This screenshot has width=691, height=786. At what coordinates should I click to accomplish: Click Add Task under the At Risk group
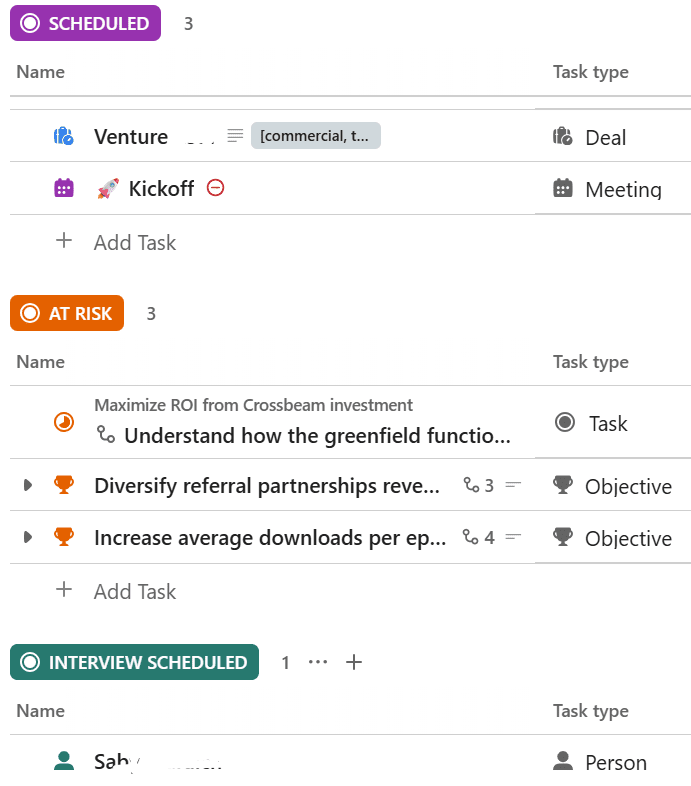(x=134, y=591)
